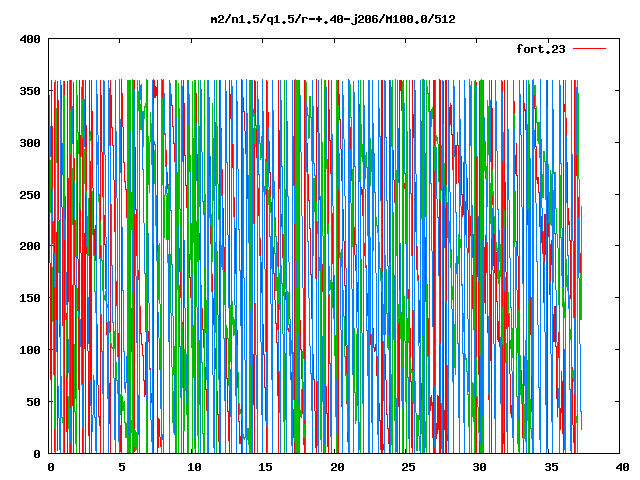
Task: Click y-axis label 200
Action: tap(30, 246)
